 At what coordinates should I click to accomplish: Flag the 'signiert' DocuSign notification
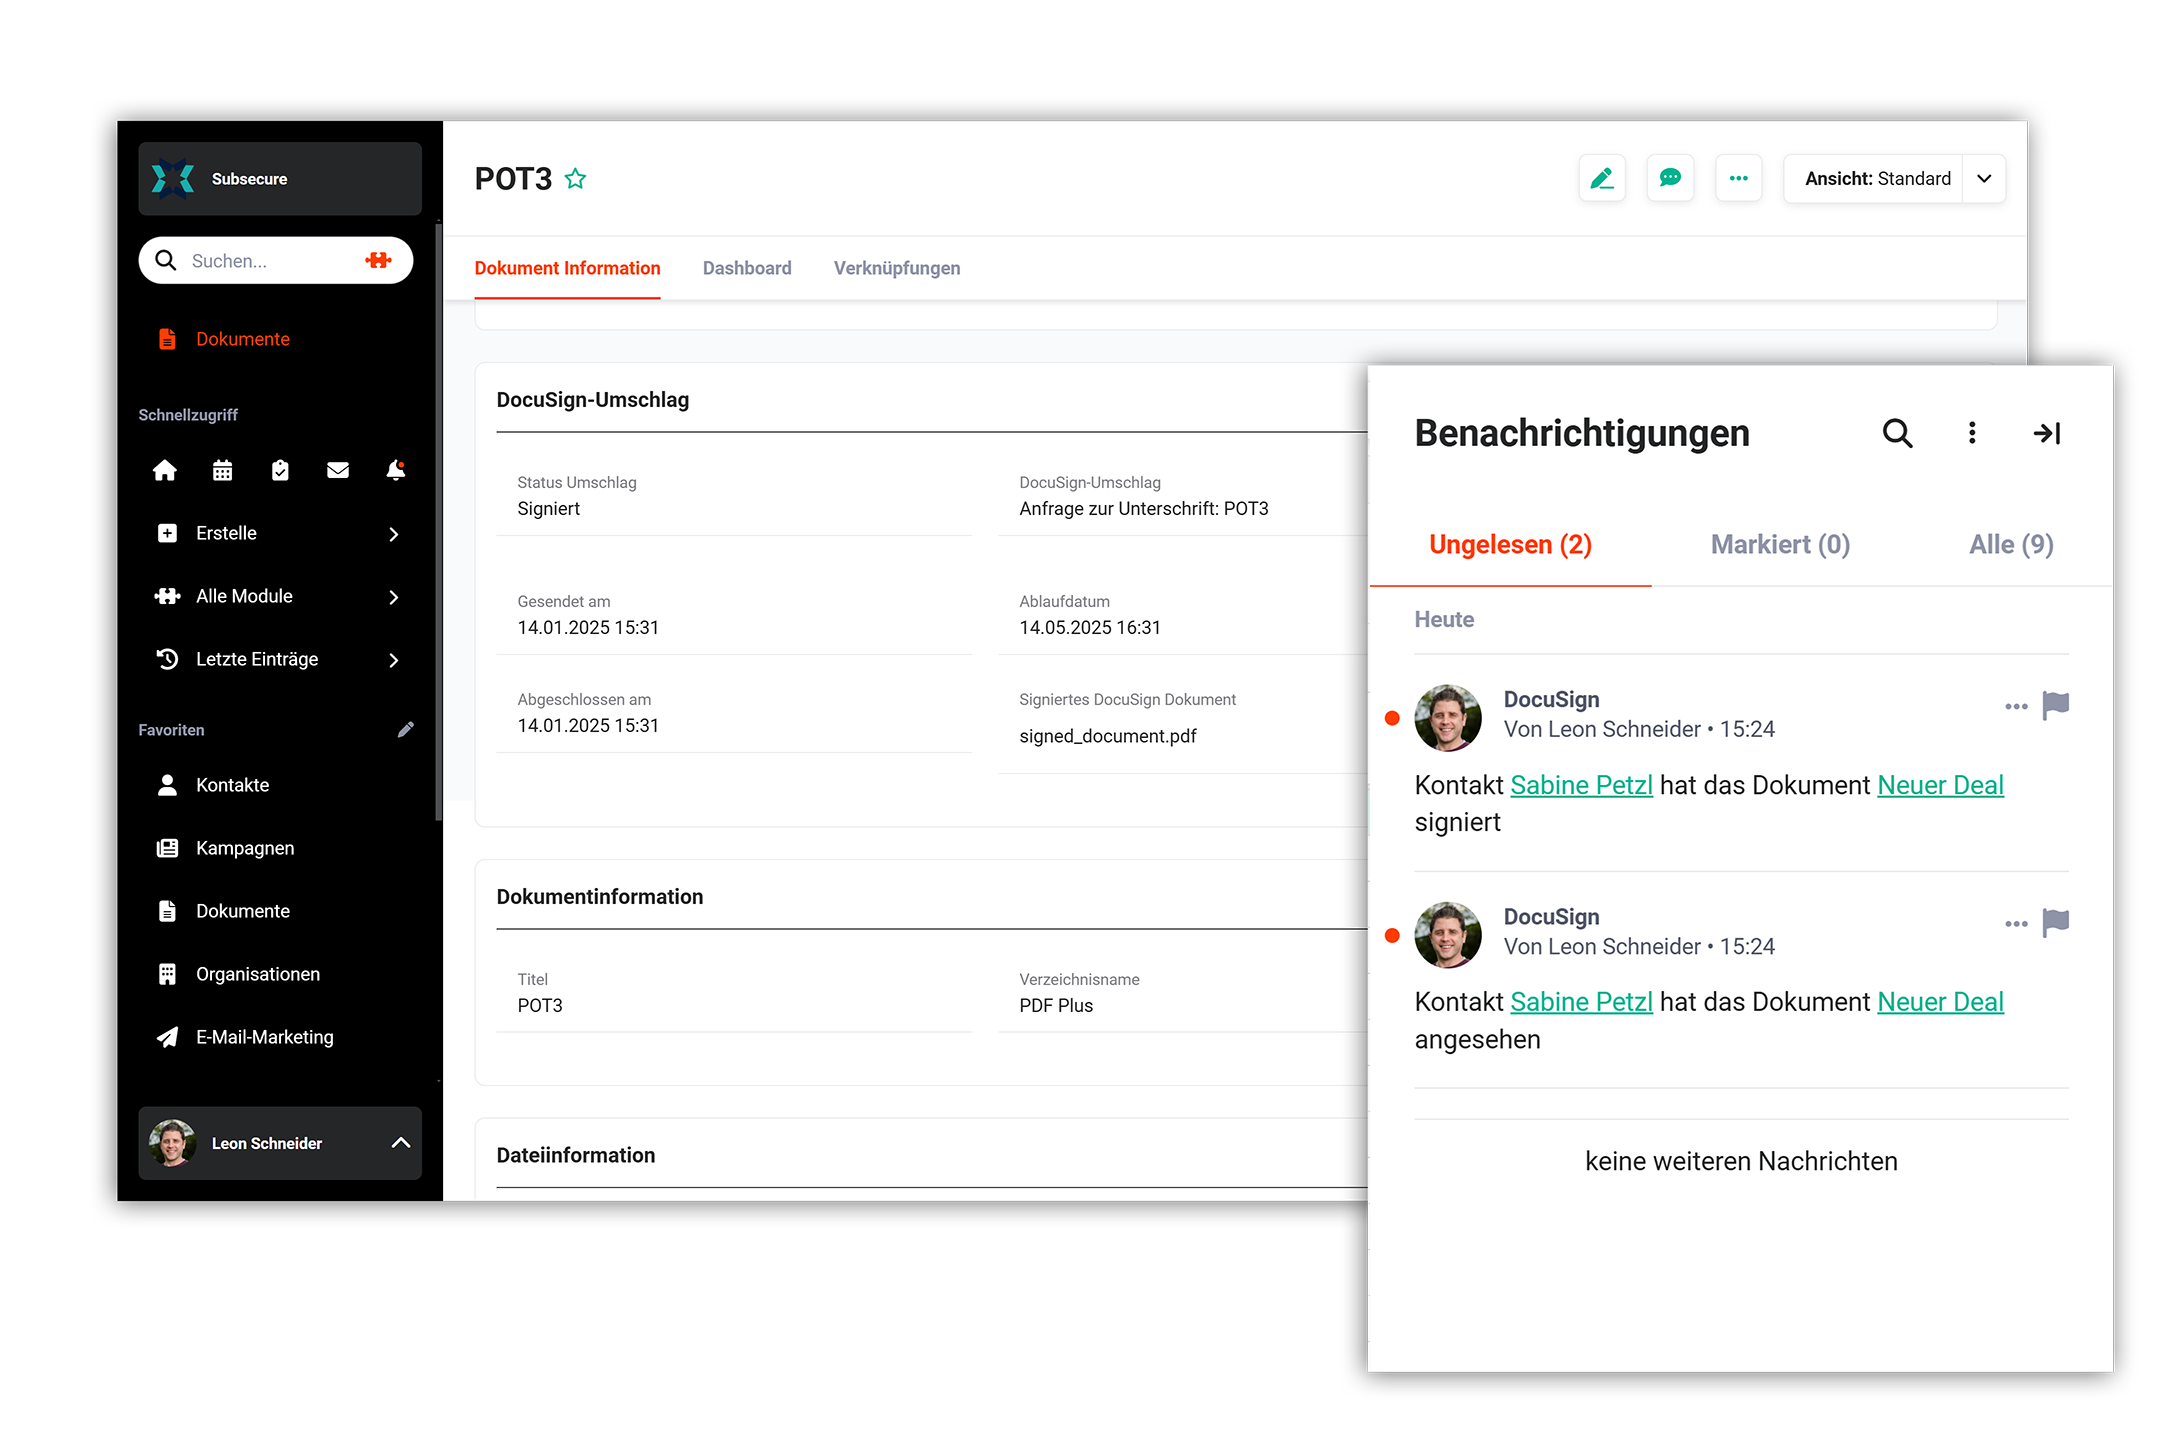point(2055,706)
